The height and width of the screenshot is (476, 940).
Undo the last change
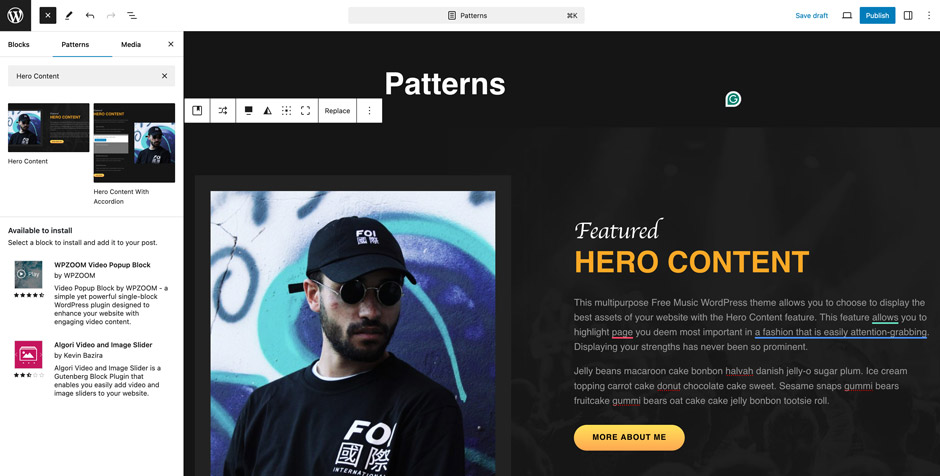[x=90, y=16]
